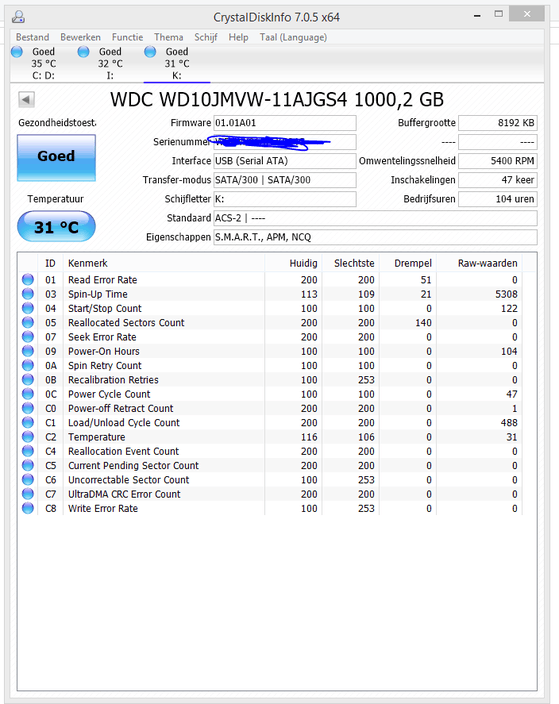Viewport: 559px width, 704px height.
Task: Click the Schijfletter K: field
Action: tap(285, 199)
